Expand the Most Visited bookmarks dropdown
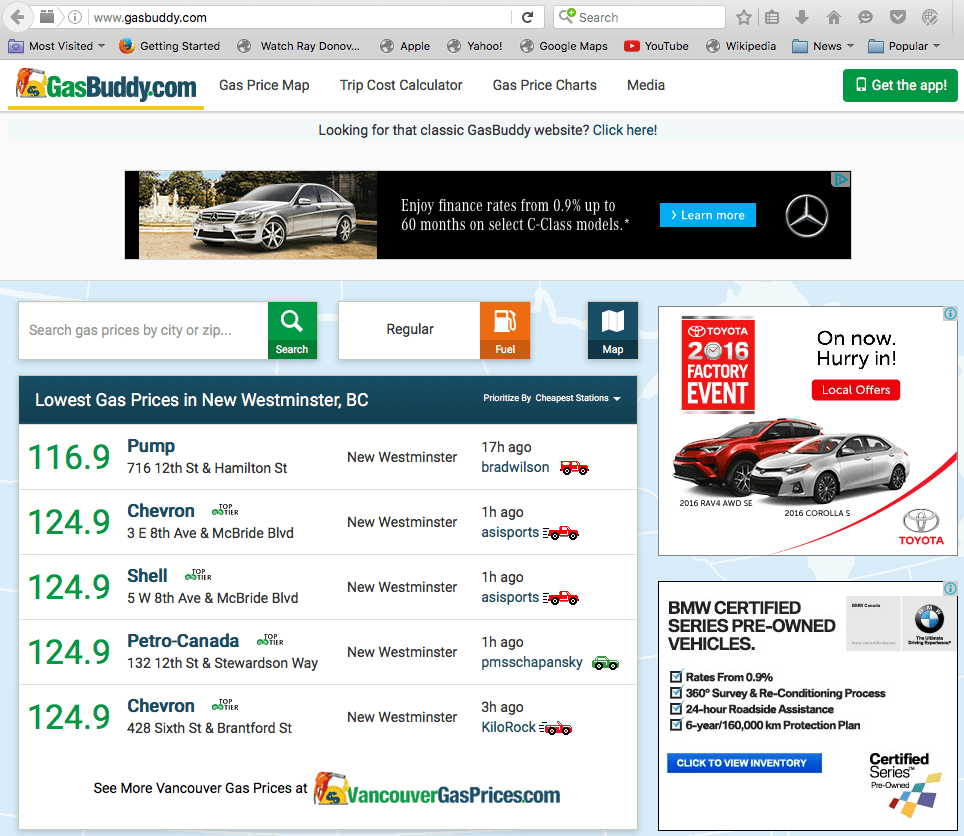 (57, 46)
